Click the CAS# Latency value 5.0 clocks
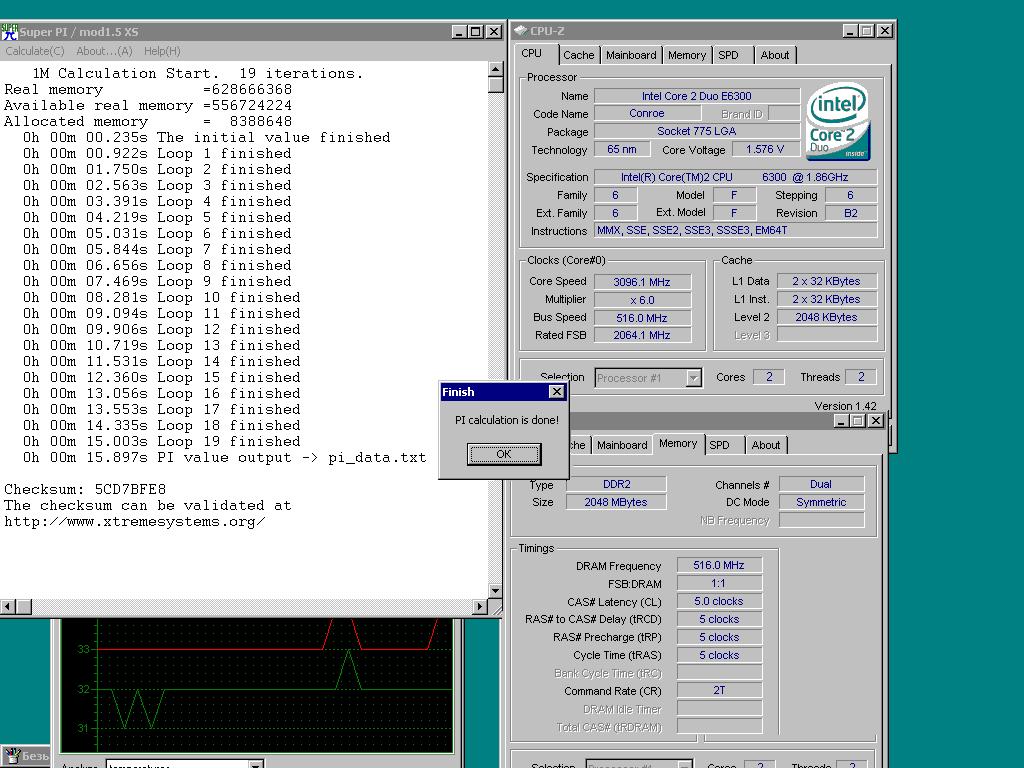The width and height of the screenshot is (1024, 768). click(719, 601)
